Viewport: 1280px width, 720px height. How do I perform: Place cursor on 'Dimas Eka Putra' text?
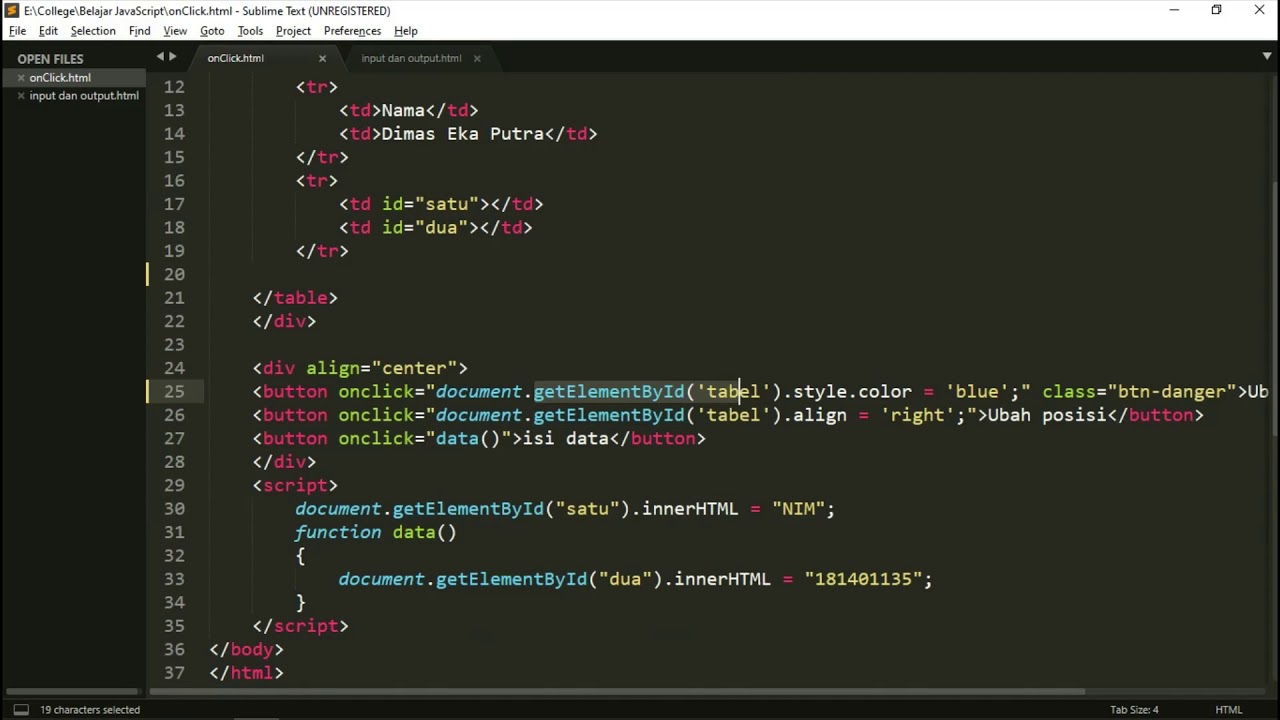pos(462,134)
